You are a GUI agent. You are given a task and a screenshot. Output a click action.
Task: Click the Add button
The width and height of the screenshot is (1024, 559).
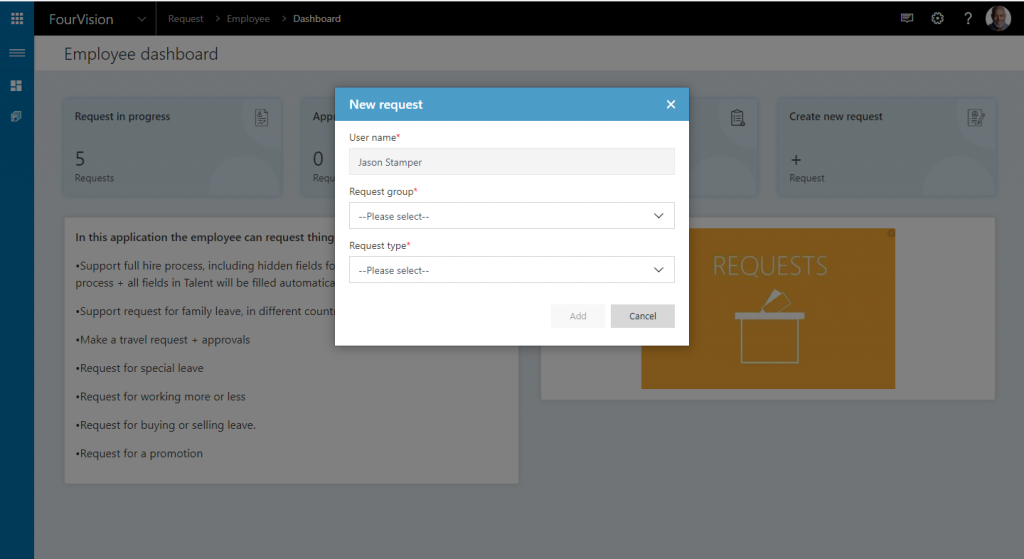coord(578,316)
